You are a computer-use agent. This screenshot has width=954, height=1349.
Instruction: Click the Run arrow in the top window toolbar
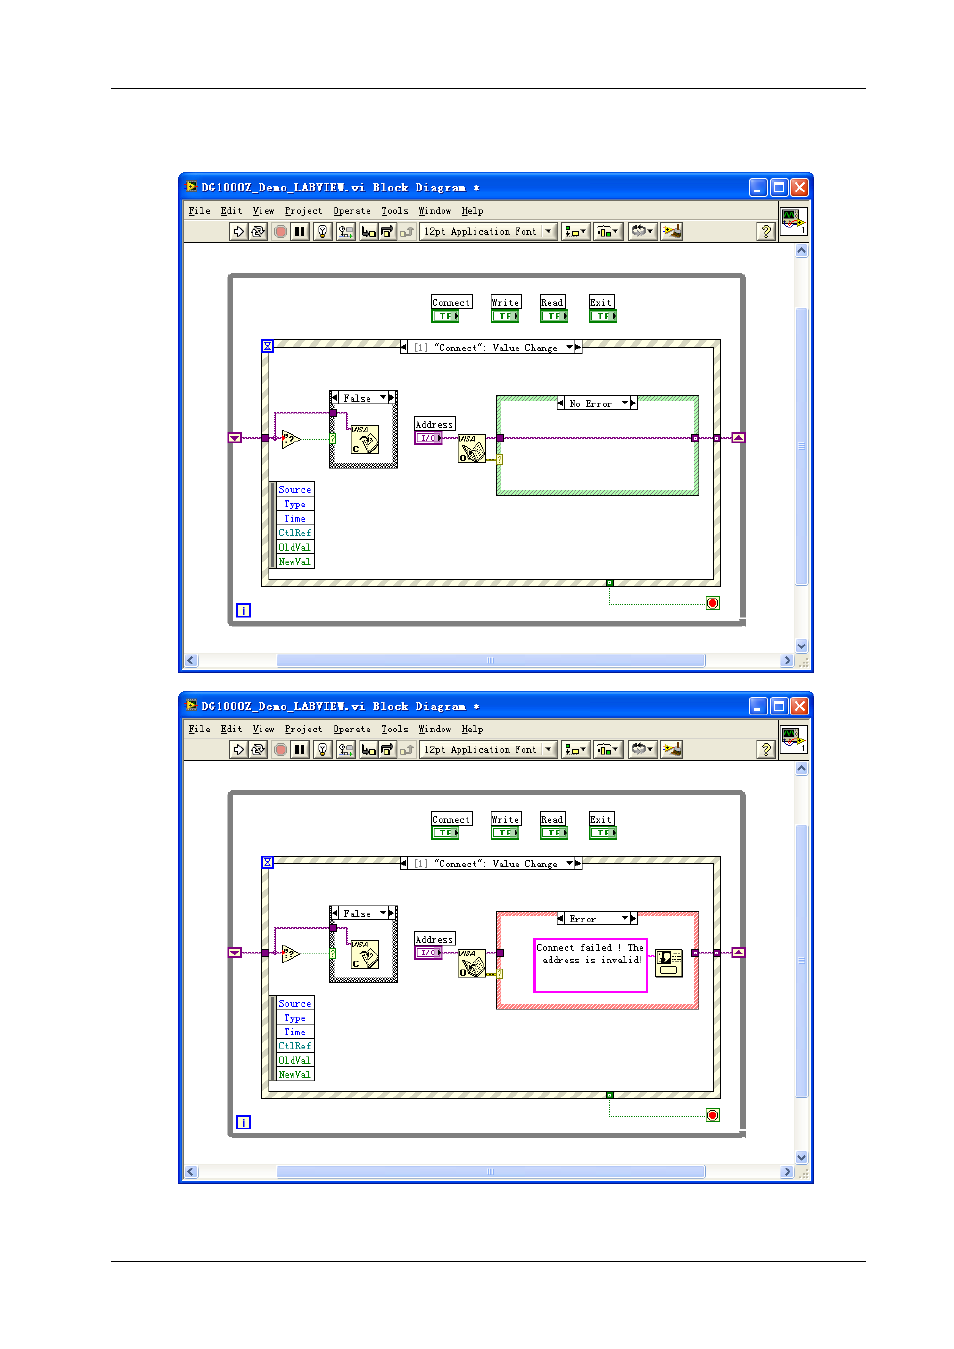tap(238, 231)
